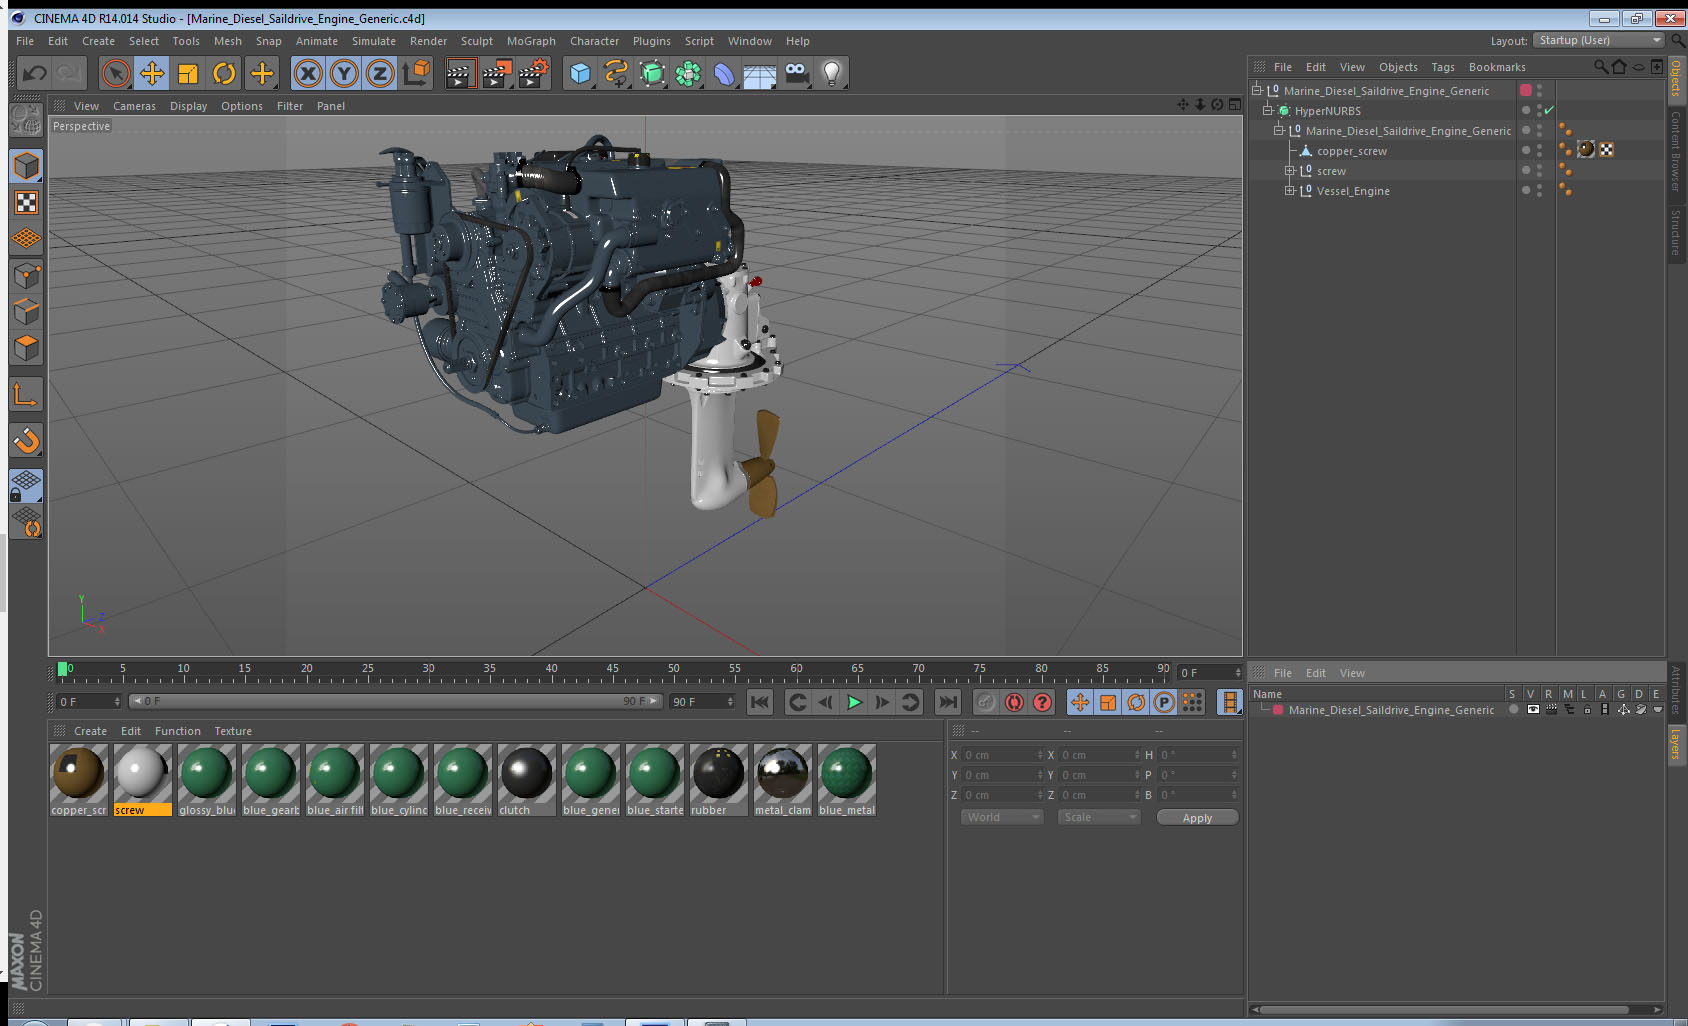Select copper_scr material swatch
Screen dimensions: 1688x1026
pos(79,780)
